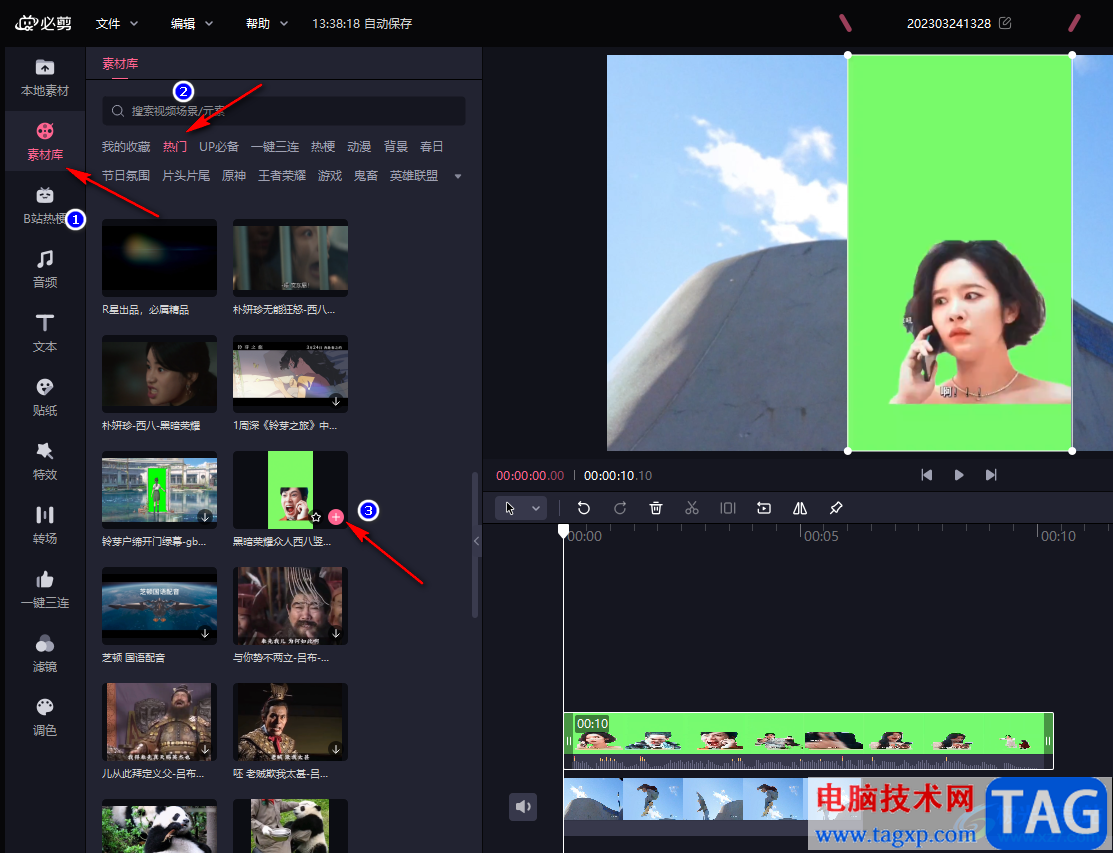Add 黑暗荣耀众人西八 clip with pink plus

coord(336,517)
